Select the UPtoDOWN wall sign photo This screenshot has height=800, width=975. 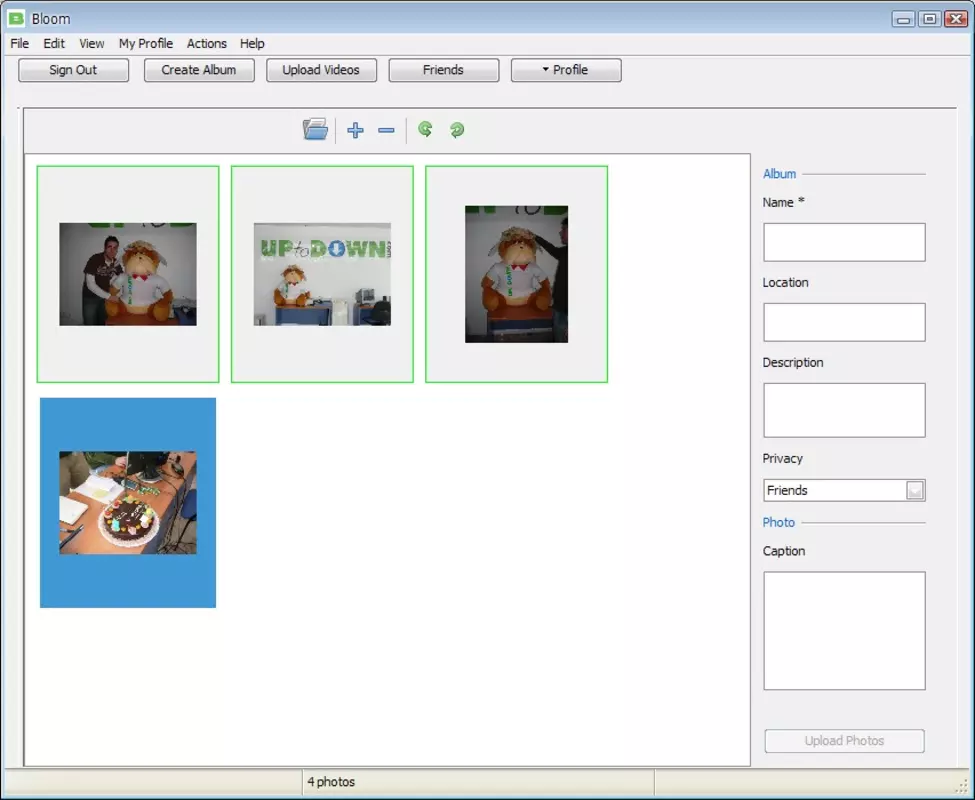tap(322, 274)
